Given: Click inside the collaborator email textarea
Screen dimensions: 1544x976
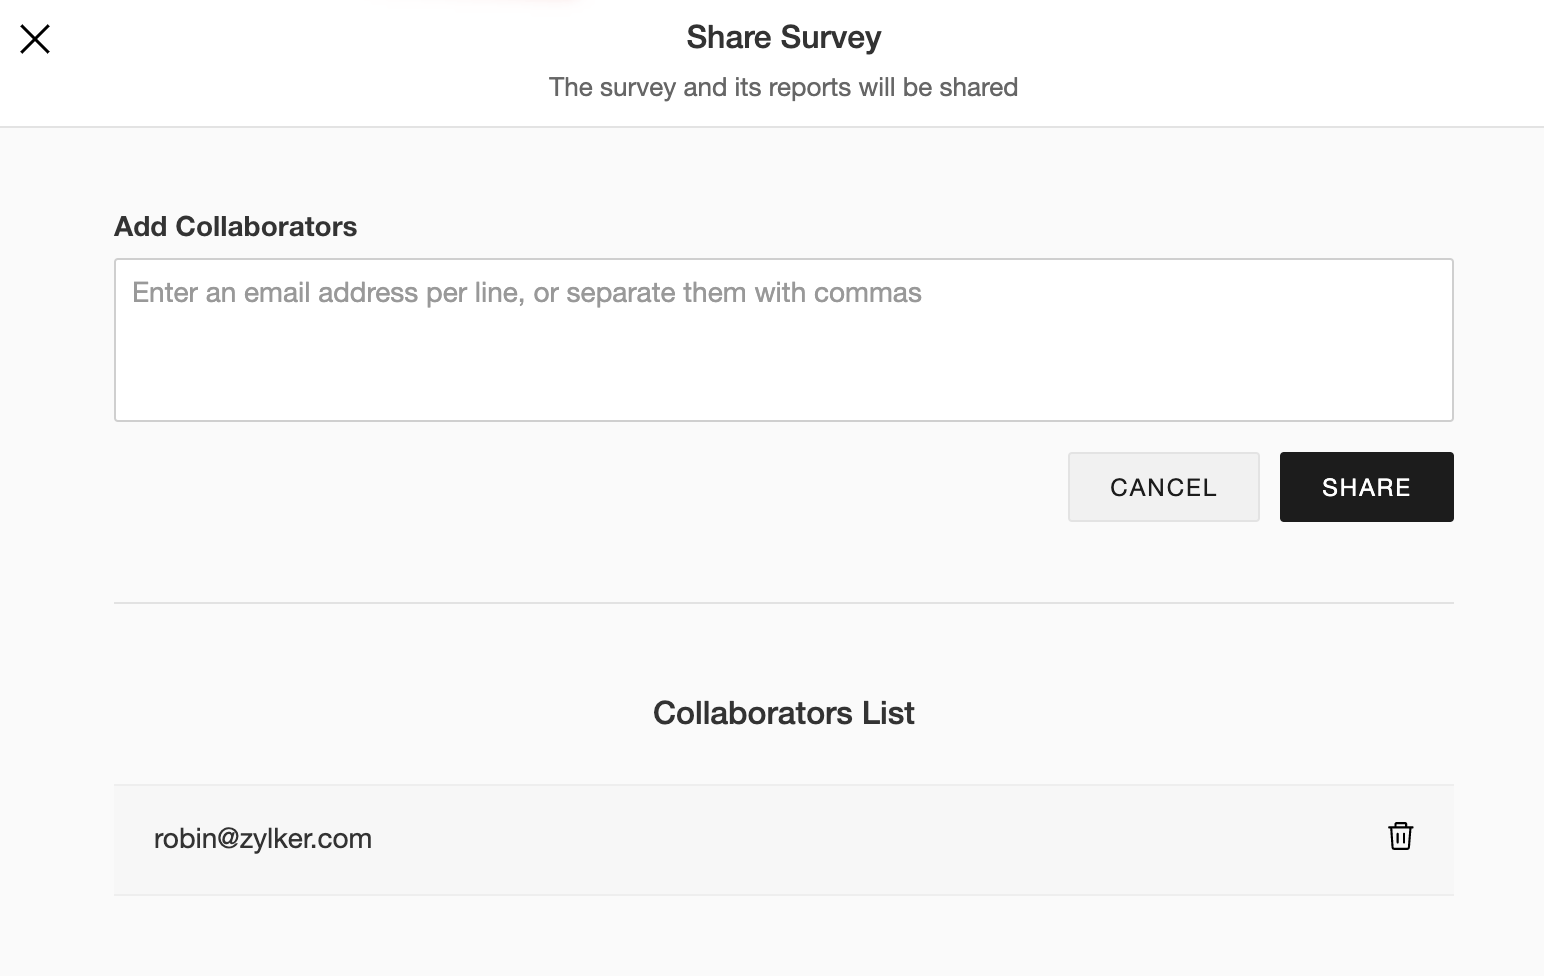Looking at the screenshot, I should click(783, 360).
